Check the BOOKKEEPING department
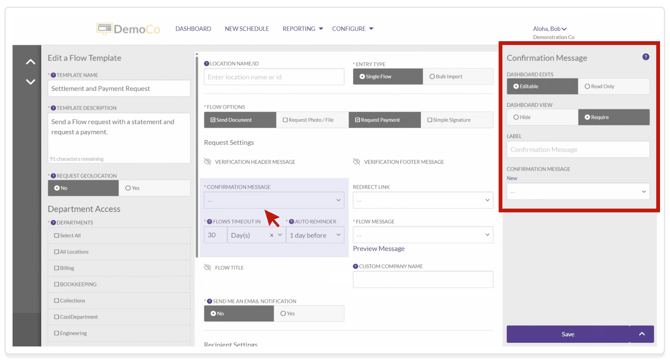The image size is (670, 364). 56,284
